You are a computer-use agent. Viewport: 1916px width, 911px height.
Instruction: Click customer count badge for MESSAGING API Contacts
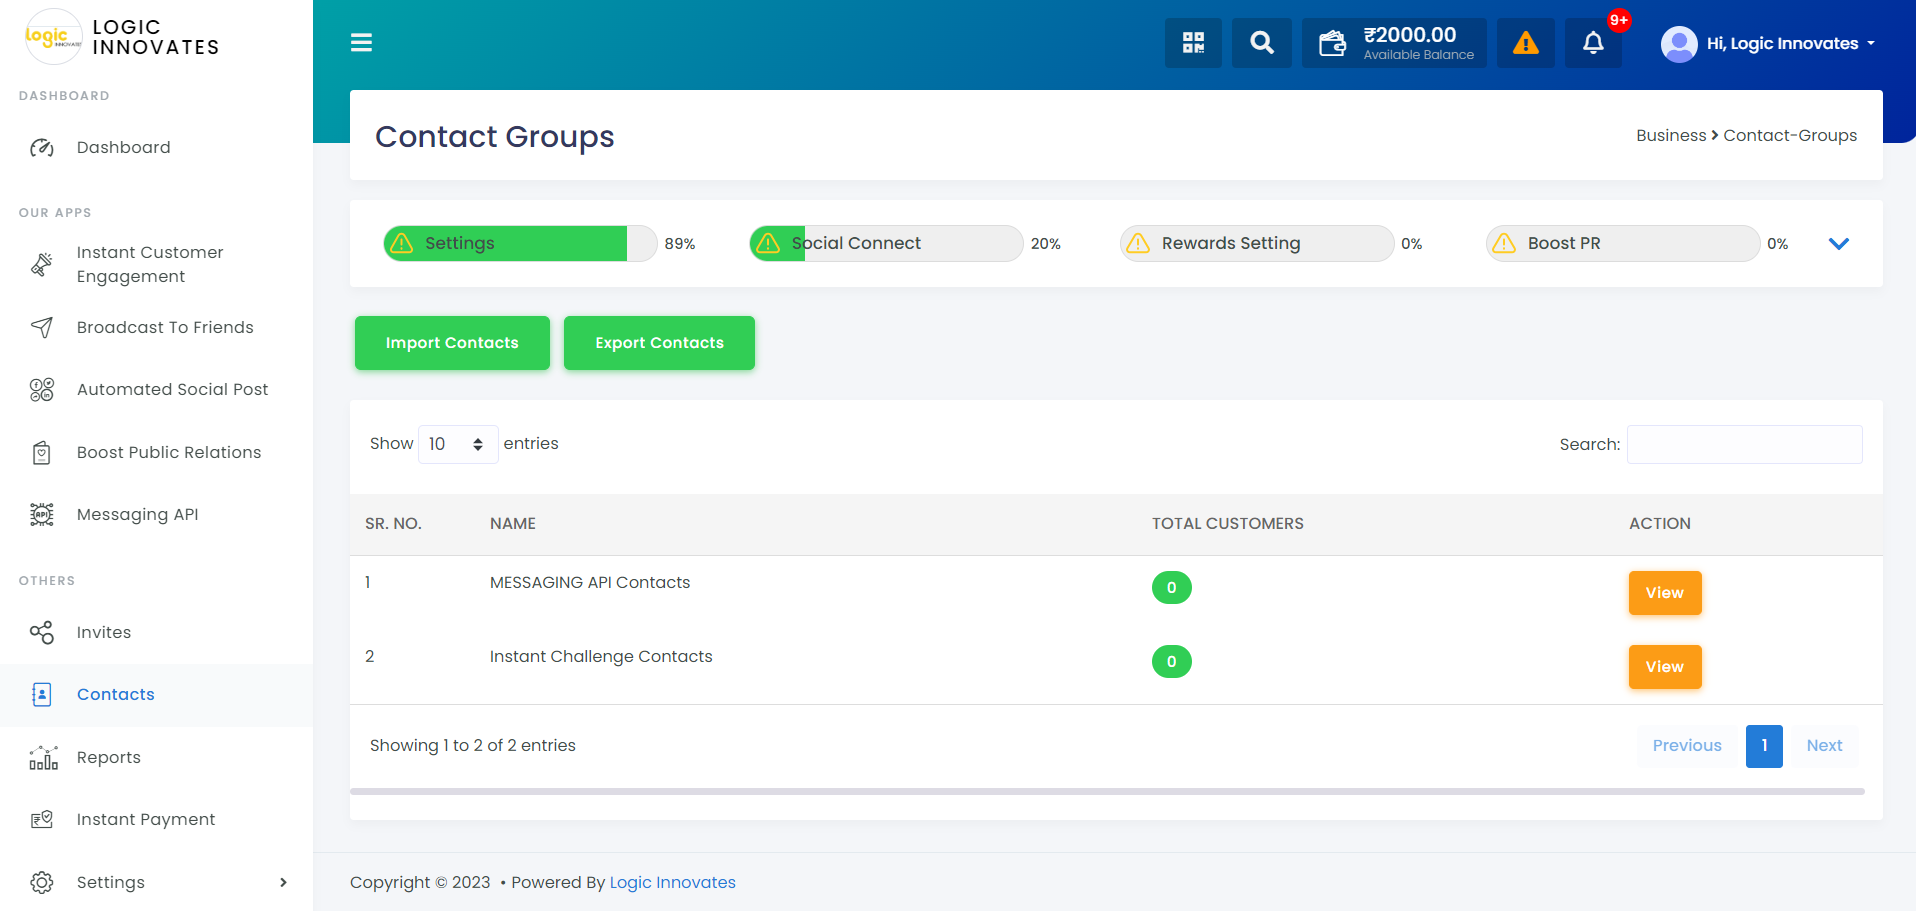[1172, 588]
